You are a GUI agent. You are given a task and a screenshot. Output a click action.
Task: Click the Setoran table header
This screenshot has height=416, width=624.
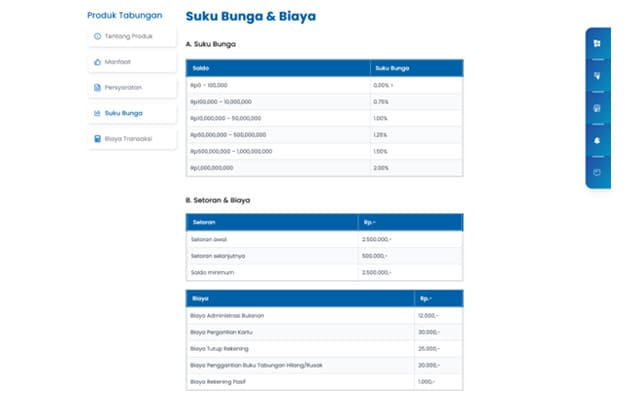click(x=204, y=222)
